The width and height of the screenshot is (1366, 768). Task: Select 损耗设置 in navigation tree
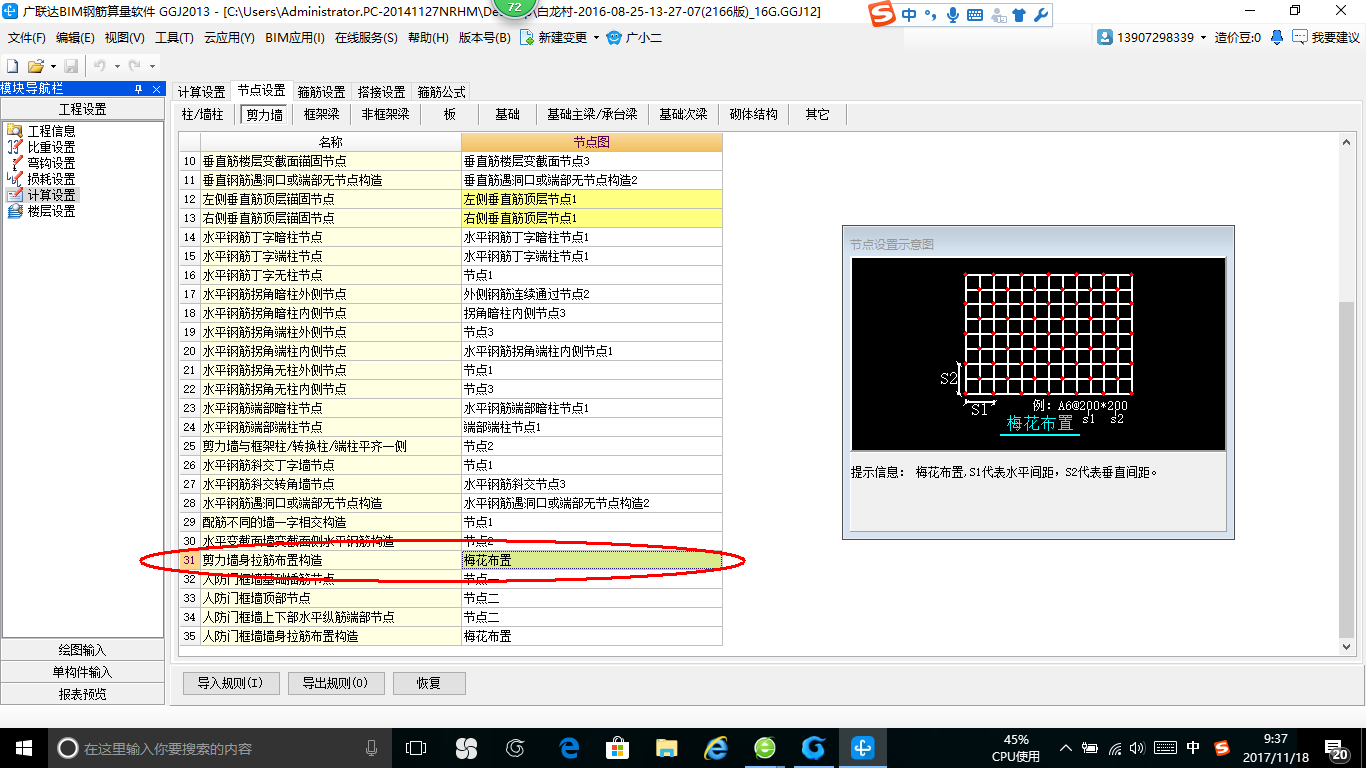51,179
